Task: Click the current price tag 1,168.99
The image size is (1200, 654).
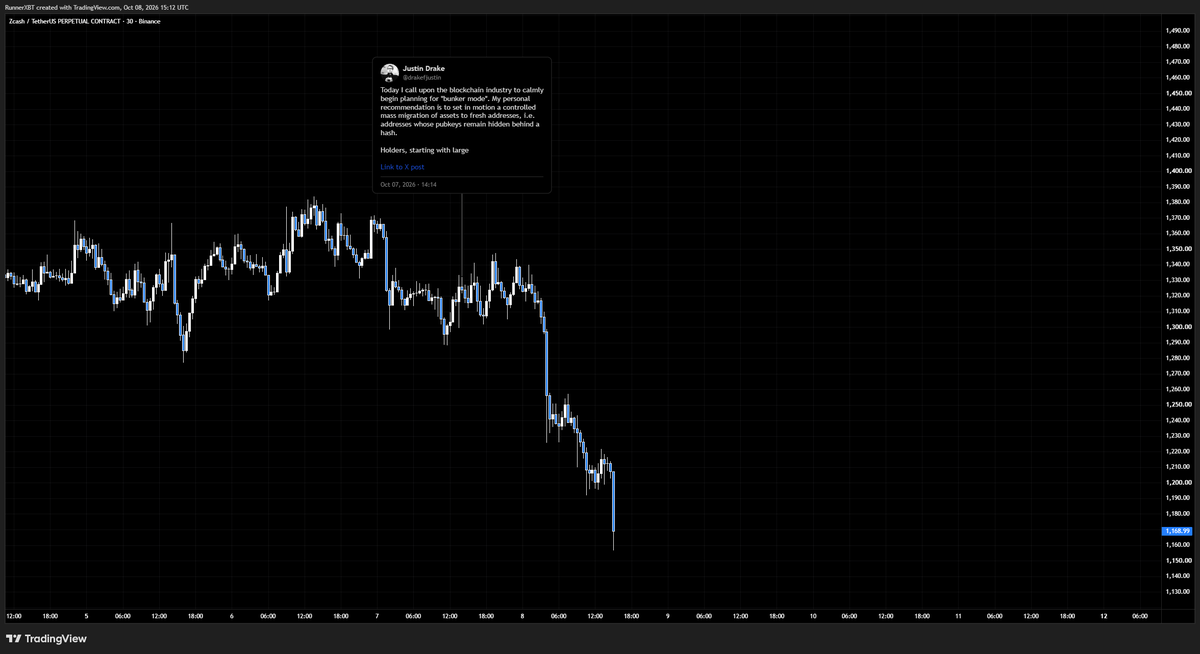Action: click(1176, 531)
